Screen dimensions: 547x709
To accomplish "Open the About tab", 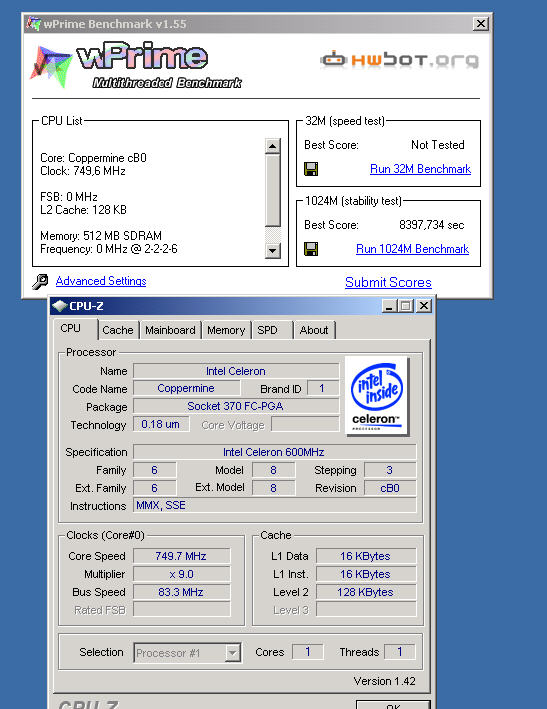I will [314, 330].
